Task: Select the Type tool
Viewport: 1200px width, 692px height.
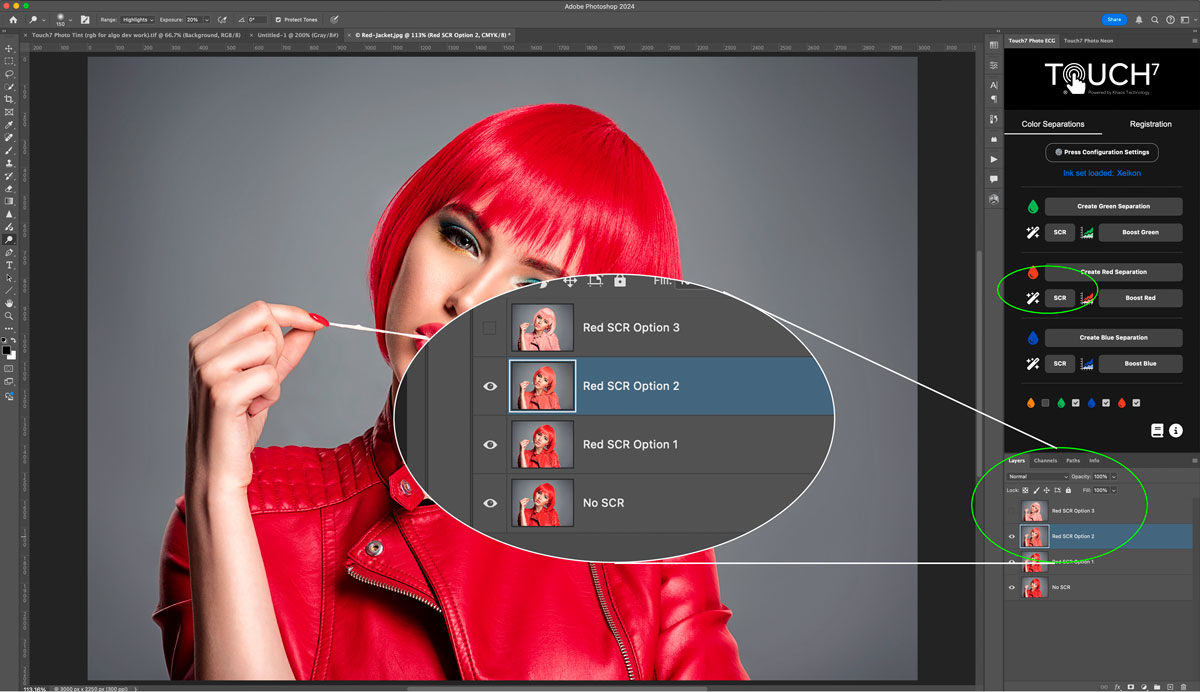Action: click(9, 265)
